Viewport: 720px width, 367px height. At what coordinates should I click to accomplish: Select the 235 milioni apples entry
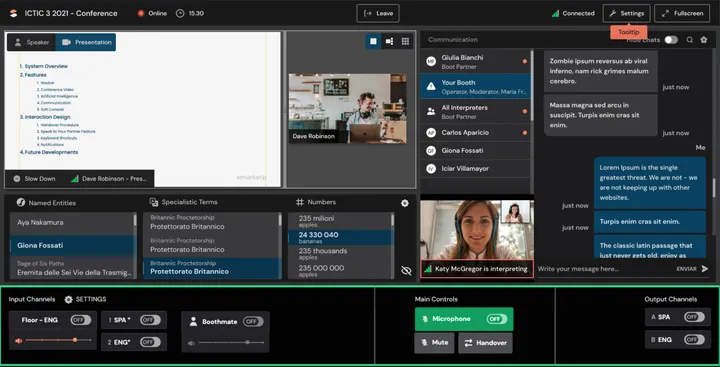[x=339, y=221]
